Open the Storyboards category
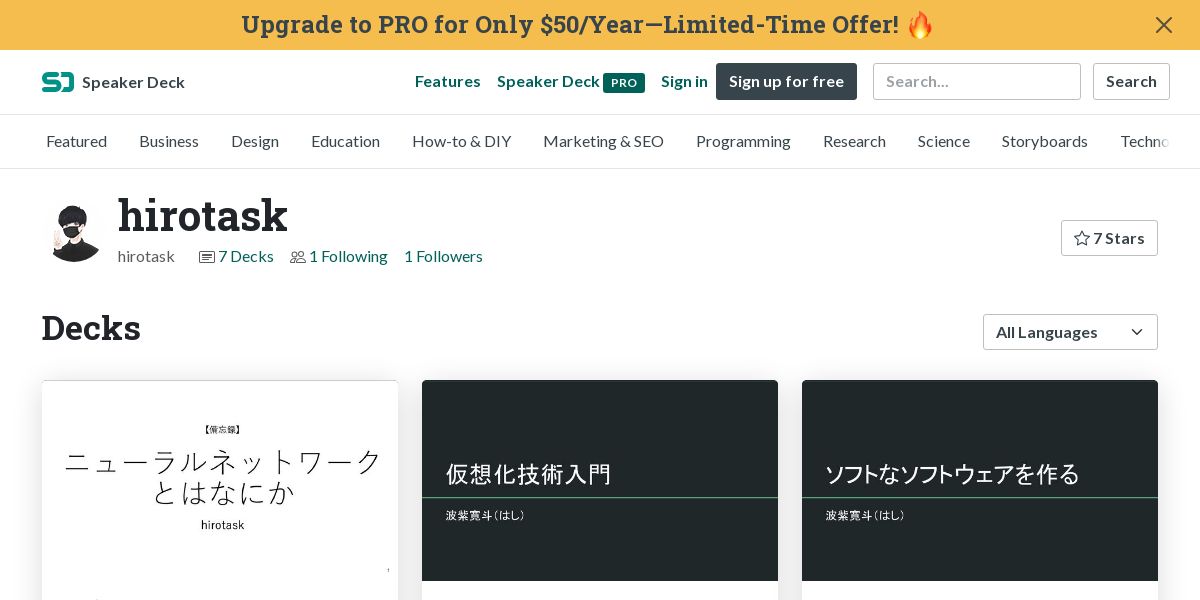Image resolution: width=1200 pixels, height=600 pixels. tap(1044, 141)
